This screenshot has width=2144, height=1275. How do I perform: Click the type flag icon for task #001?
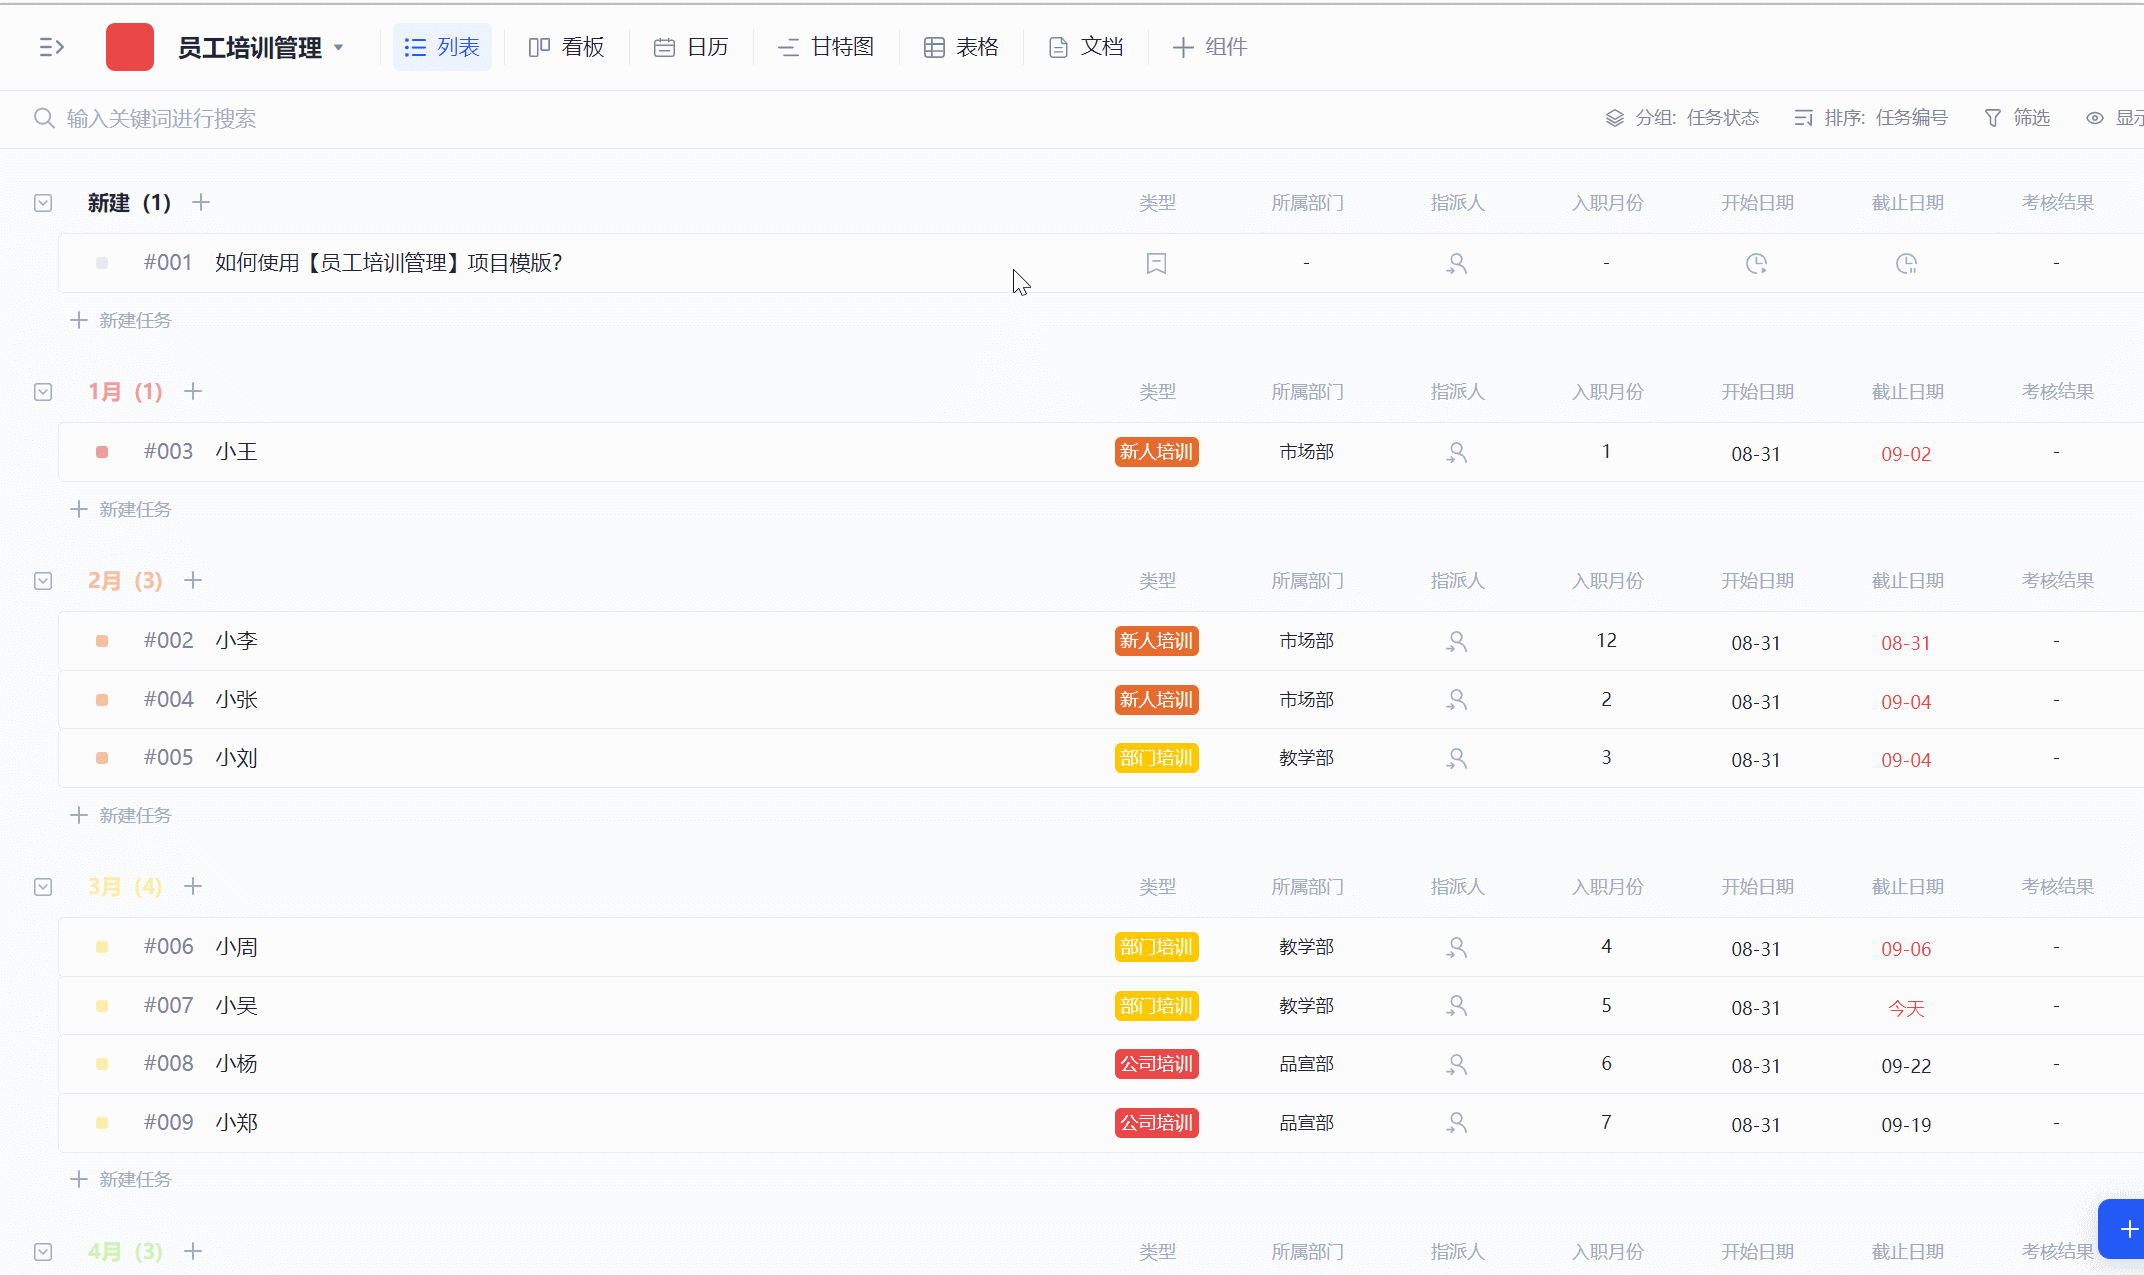pyautogui.click(x=1156, y=264)
